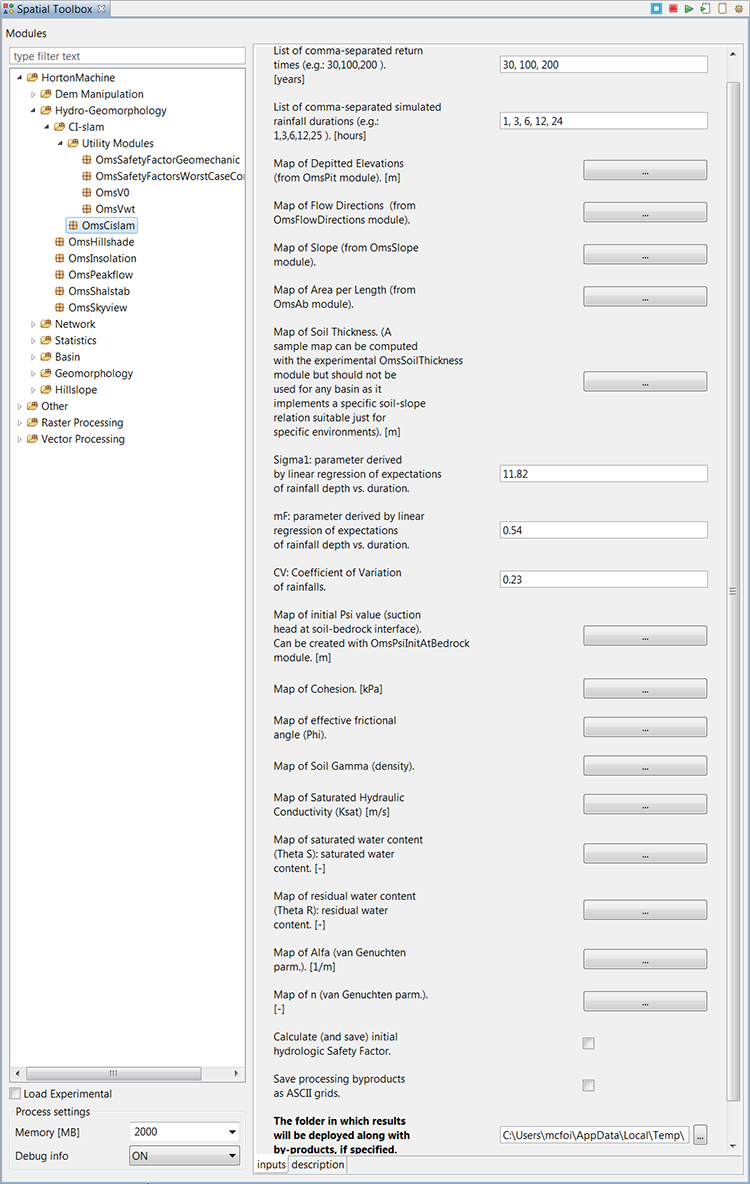The width and height of the screenshot is (750, 1184).
Task: Check Calculate initial hydrologic Safety Factor
Action: pyautogui.click(x=589, y=1044)
